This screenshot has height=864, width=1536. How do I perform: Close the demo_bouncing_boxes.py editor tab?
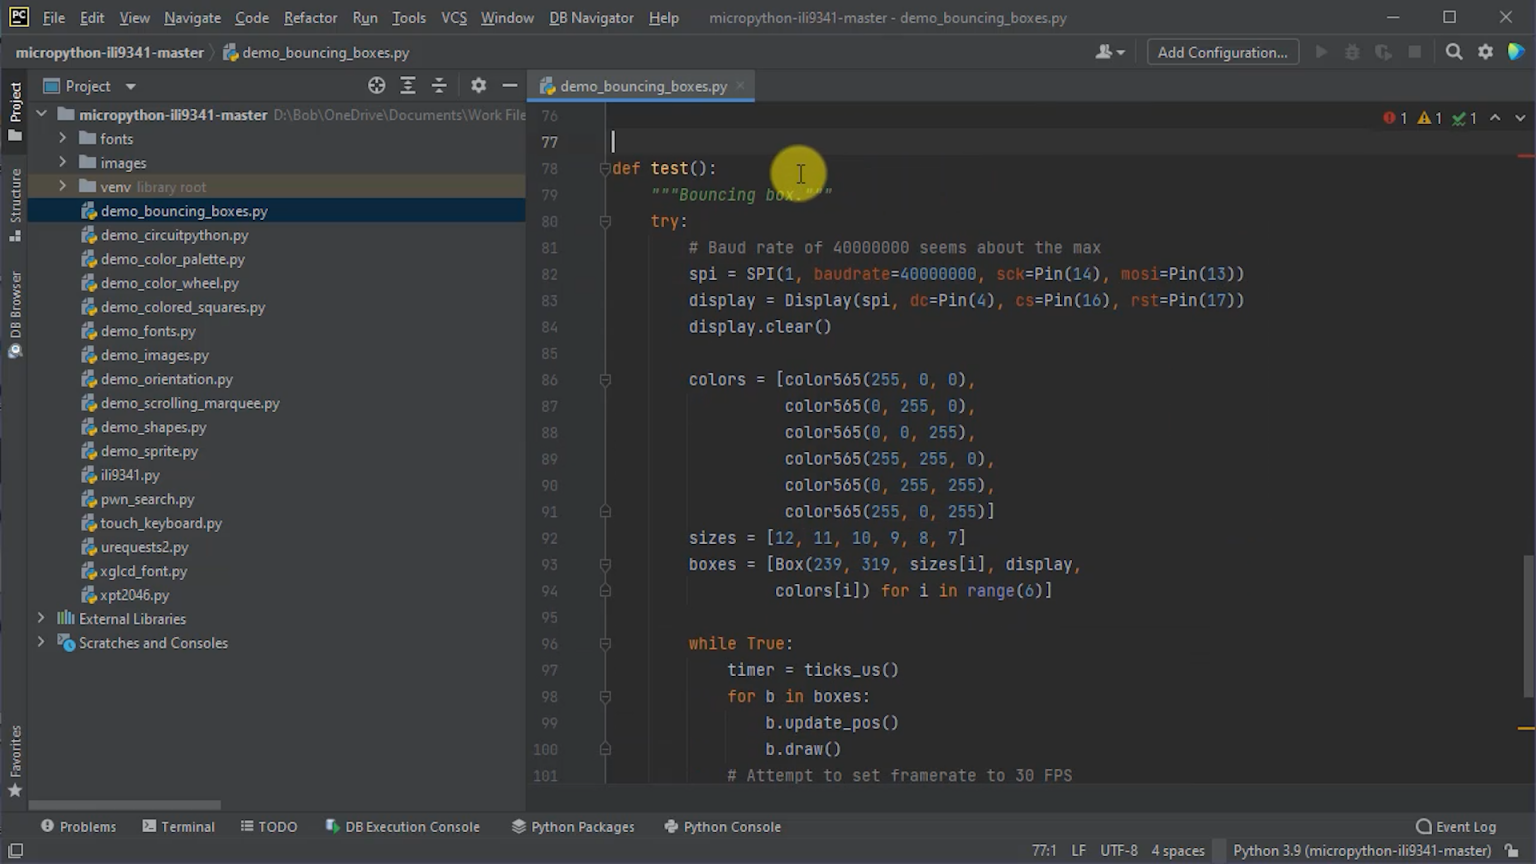coord(740,86)
